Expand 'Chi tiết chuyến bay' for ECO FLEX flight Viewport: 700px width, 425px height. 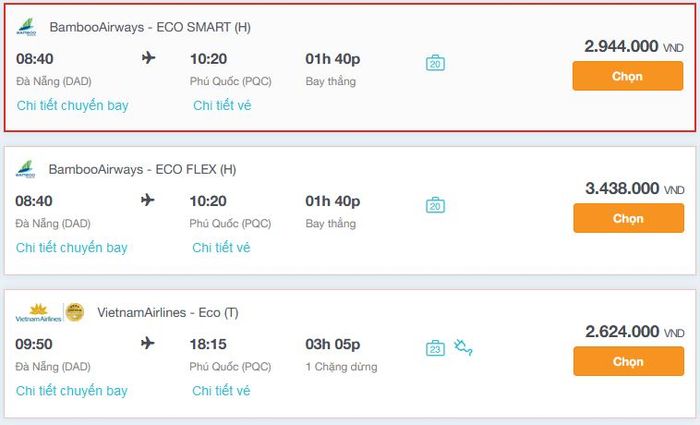tap(72, 247)
